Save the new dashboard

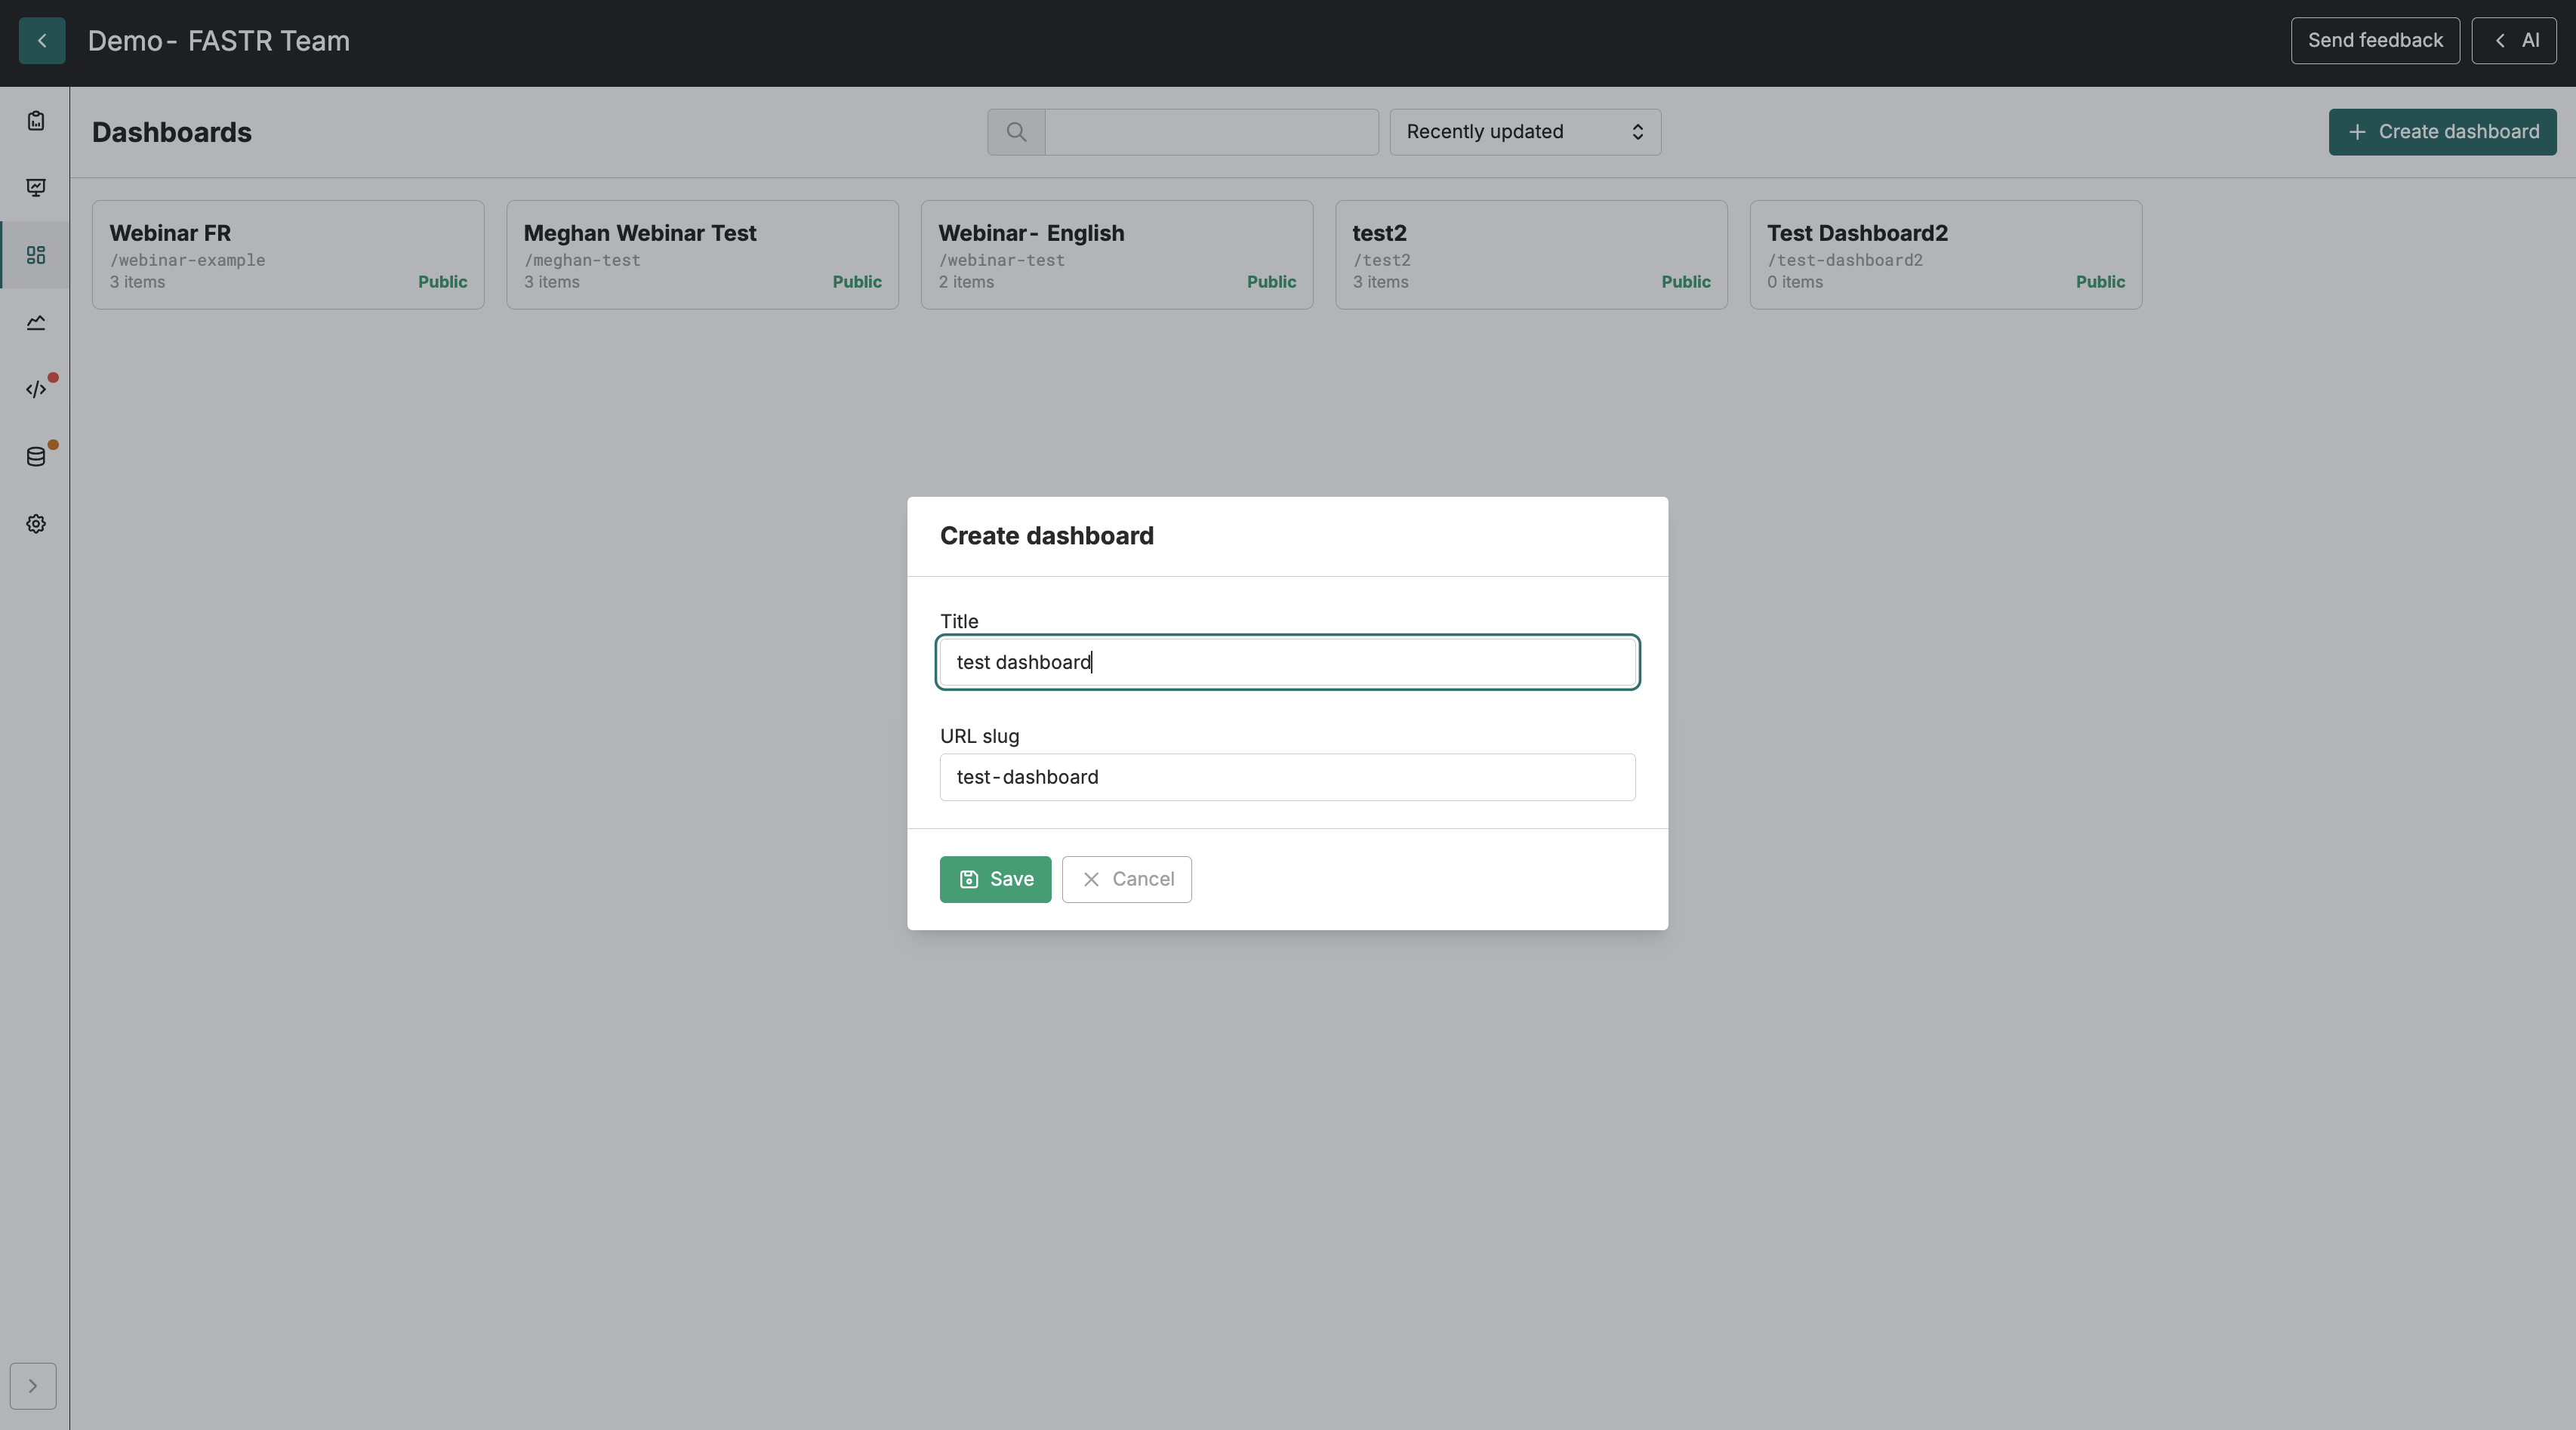[995, 879]
